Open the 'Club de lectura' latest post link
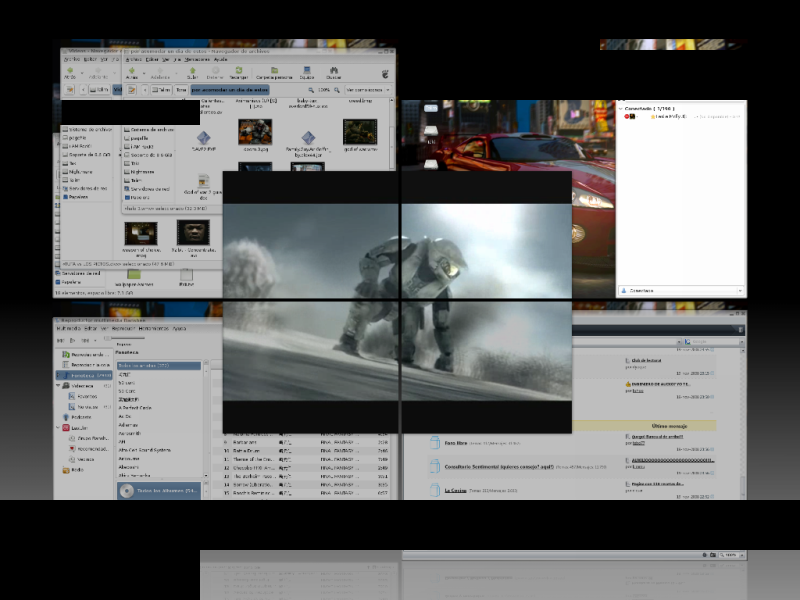Viewport: 800px width, 600px height. [x=646, y=360]
